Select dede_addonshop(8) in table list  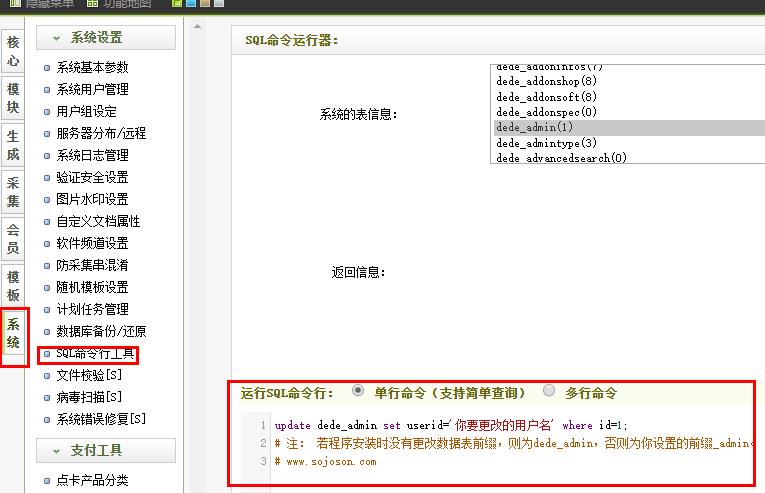[629, 81]
